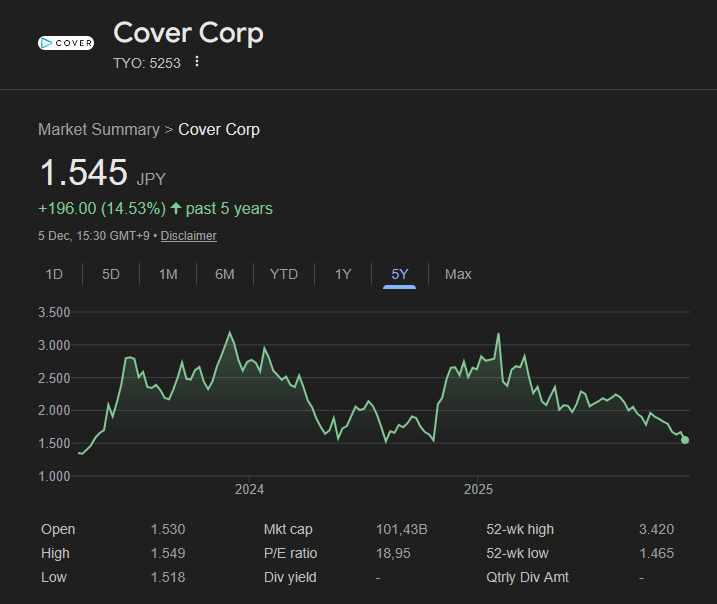
Task: Open the three-dot options menu
Action: (197, 61)
